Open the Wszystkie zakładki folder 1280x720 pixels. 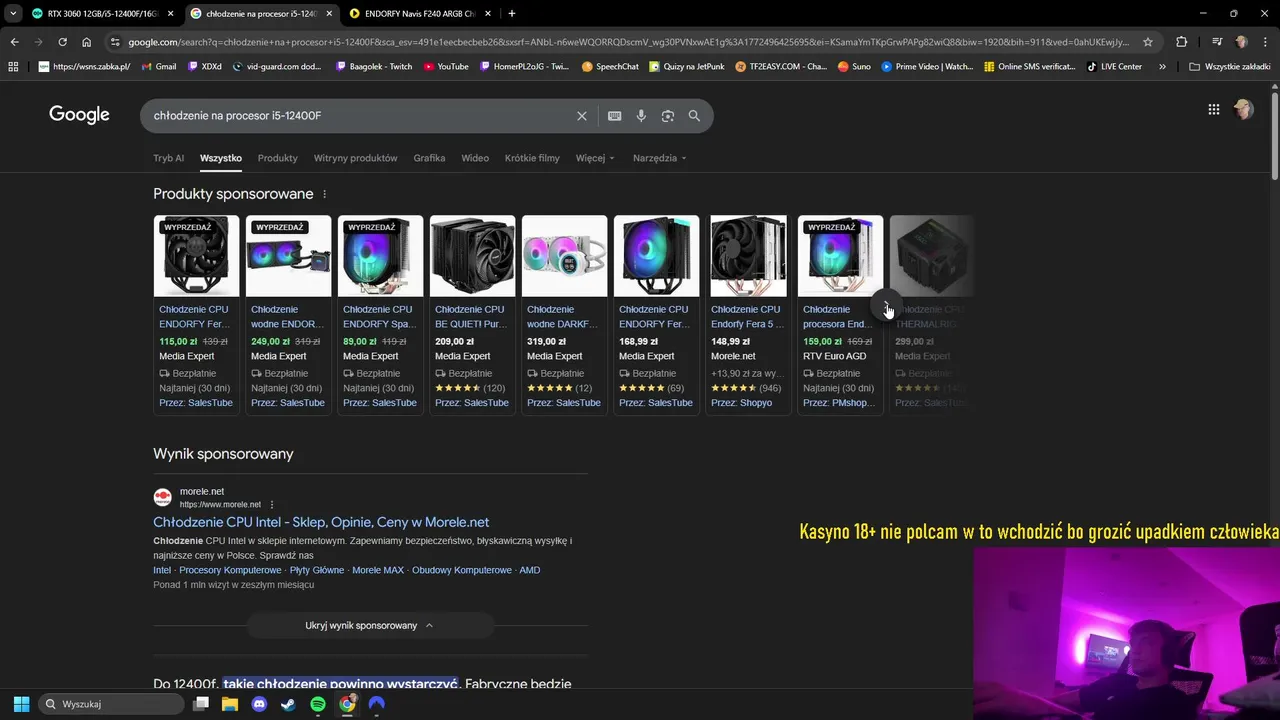pyautogui.click(x=1231, y=66)
